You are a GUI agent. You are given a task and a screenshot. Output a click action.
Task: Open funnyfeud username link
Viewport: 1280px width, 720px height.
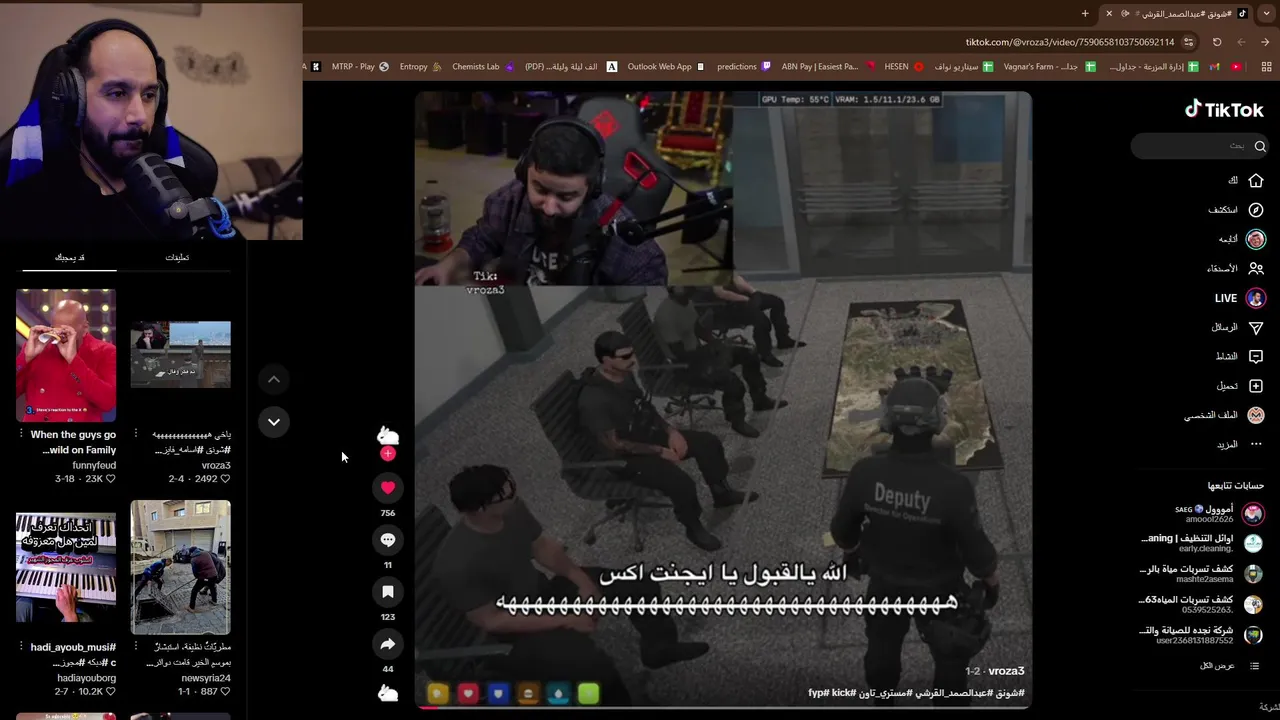pyautogui.click(x=94, y=465)
